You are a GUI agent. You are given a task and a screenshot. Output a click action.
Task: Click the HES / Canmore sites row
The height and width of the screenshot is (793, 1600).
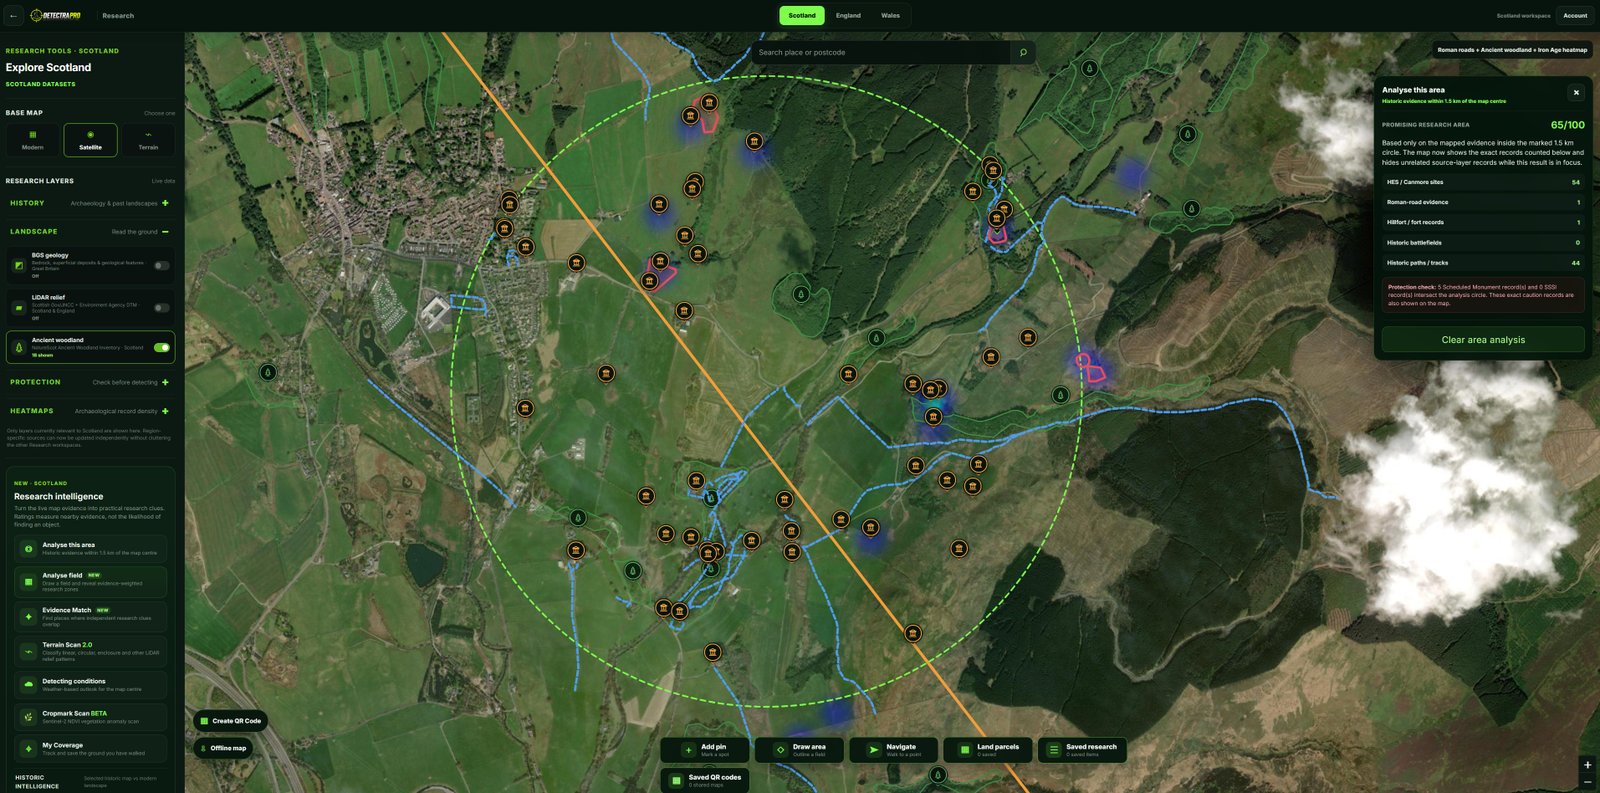point(1483,182)
